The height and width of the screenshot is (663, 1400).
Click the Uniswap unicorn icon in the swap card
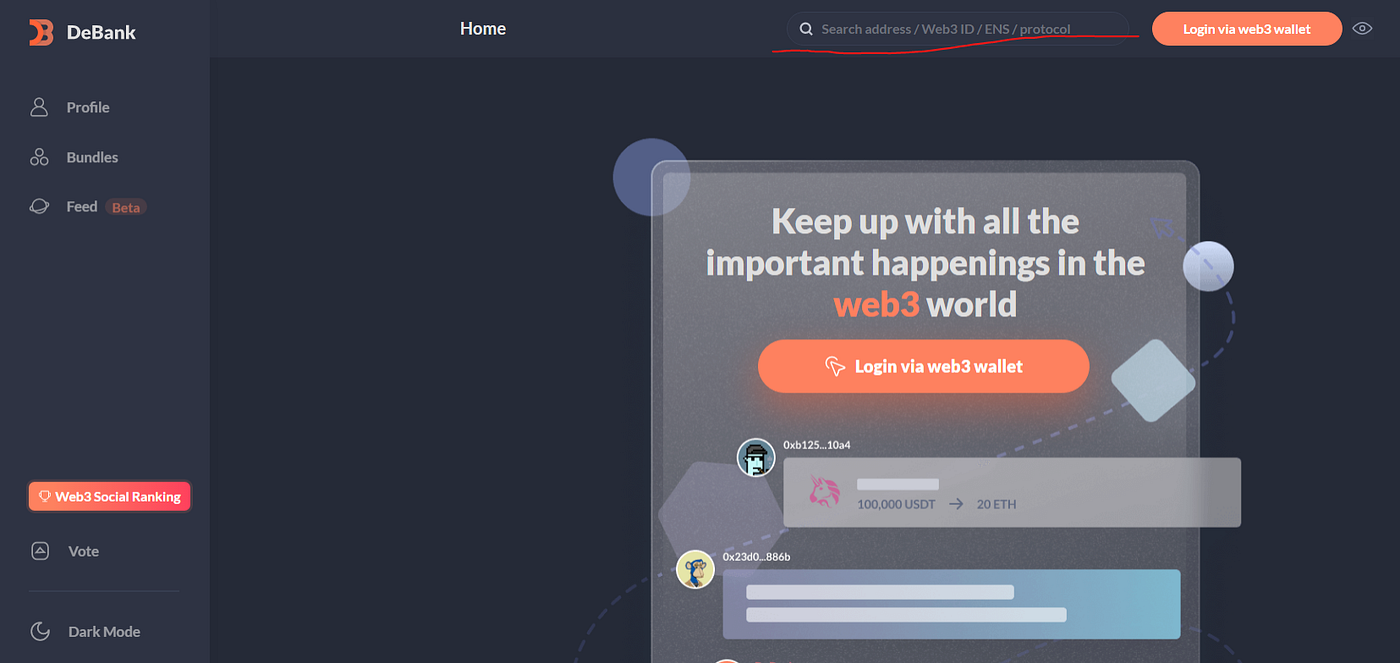pos(824,493)
